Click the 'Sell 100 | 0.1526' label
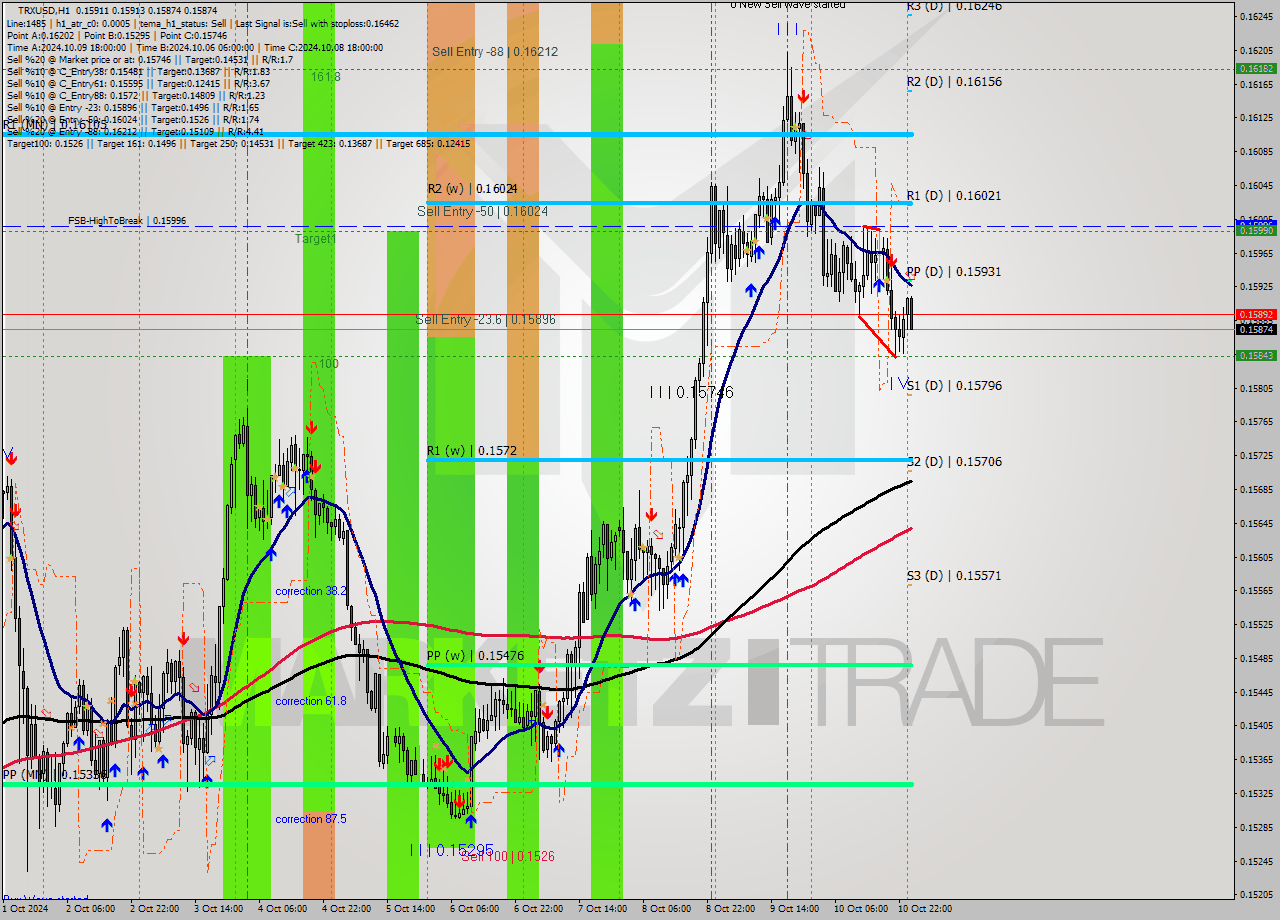Viewport: 1280px width, 920px height. (x=508, y=856)
